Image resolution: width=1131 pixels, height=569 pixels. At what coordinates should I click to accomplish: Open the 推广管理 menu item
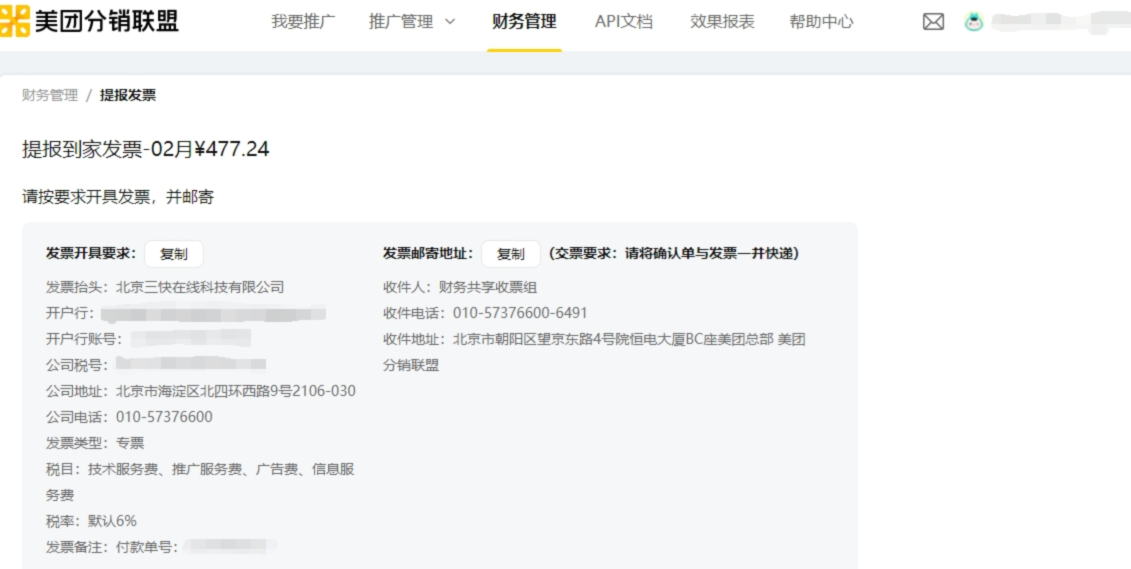[401, 22]
